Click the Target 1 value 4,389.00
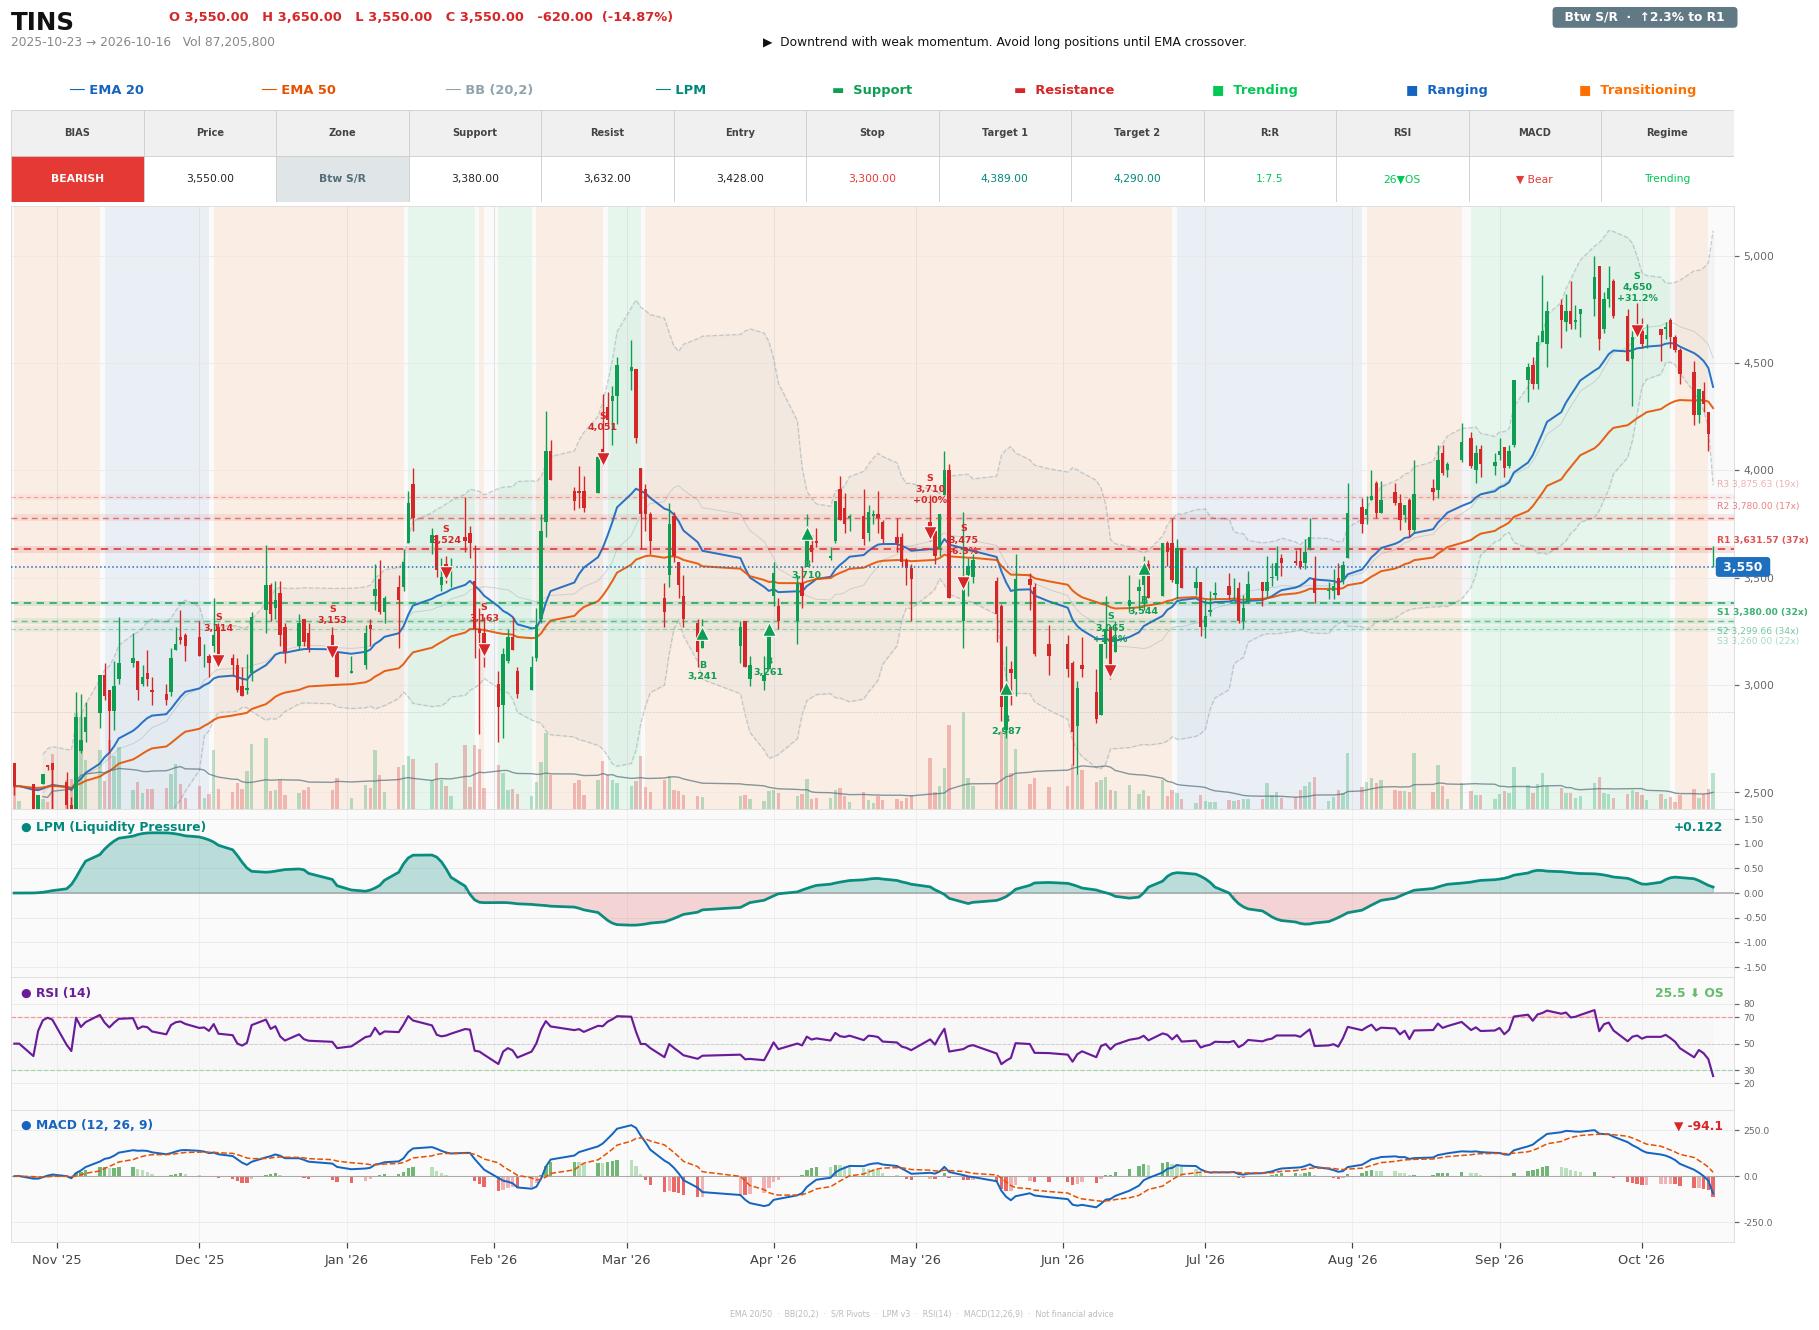The image size is (1819, 1330). [1005, 179]
